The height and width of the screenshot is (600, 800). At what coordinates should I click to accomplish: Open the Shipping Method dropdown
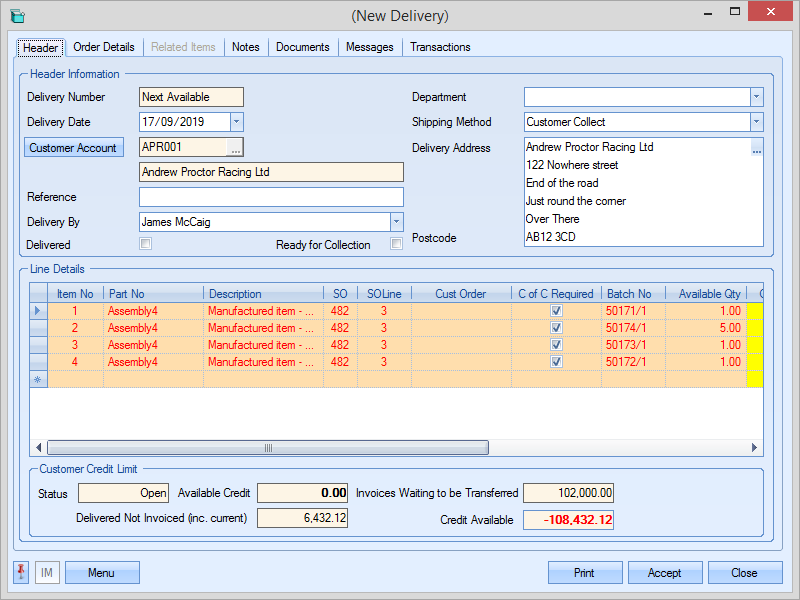(x=756, y=122)
